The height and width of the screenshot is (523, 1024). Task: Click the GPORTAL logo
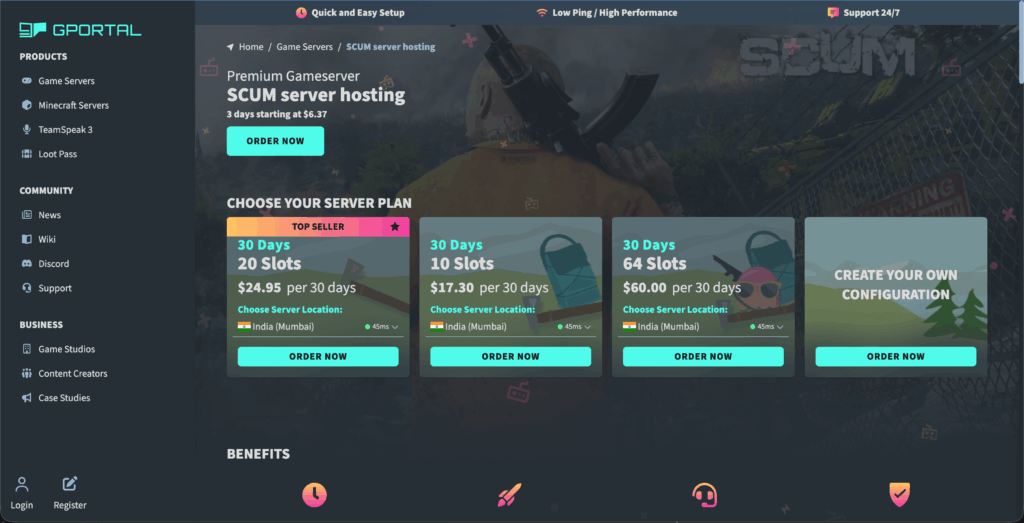tap(80, 29)
